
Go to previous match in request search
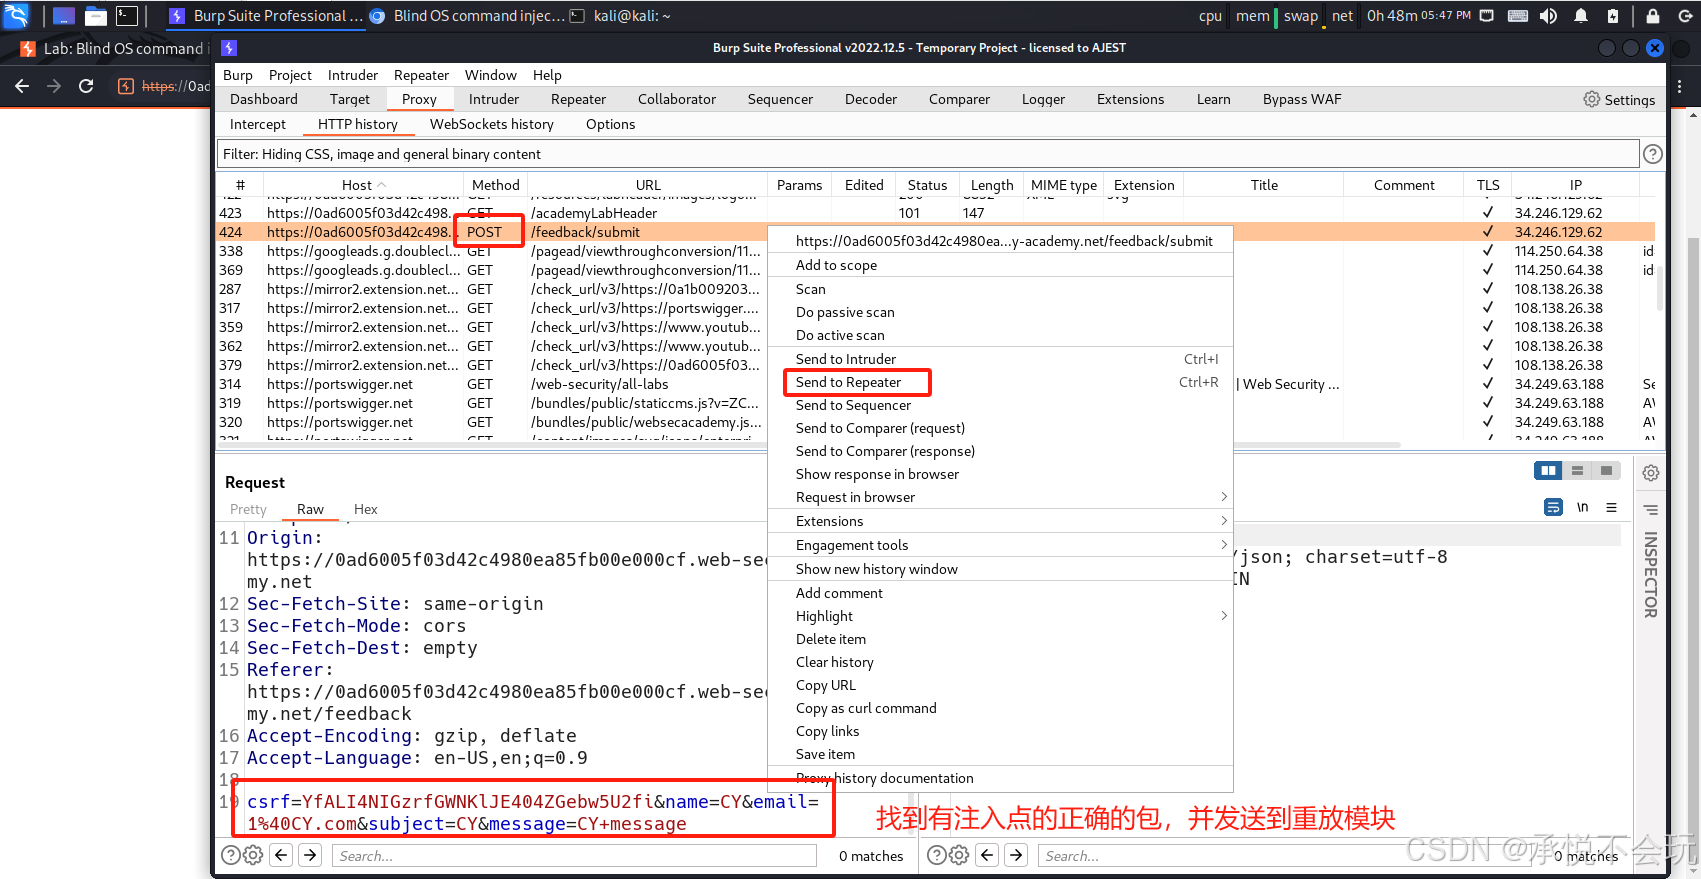[x=281, y=855]
